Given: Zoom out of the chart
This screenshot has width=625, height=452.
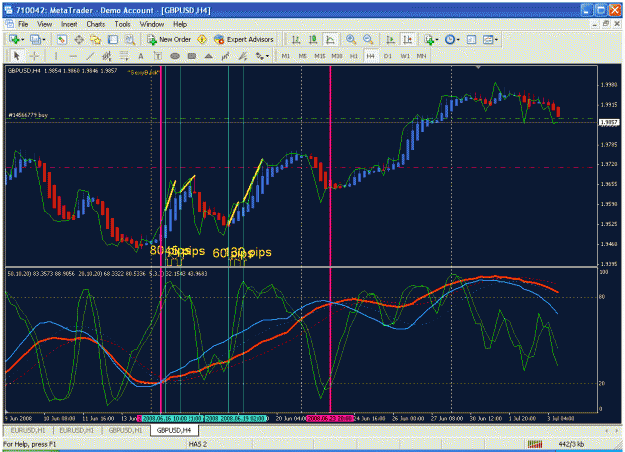Looking at the screenshot, I should point(368,39).
